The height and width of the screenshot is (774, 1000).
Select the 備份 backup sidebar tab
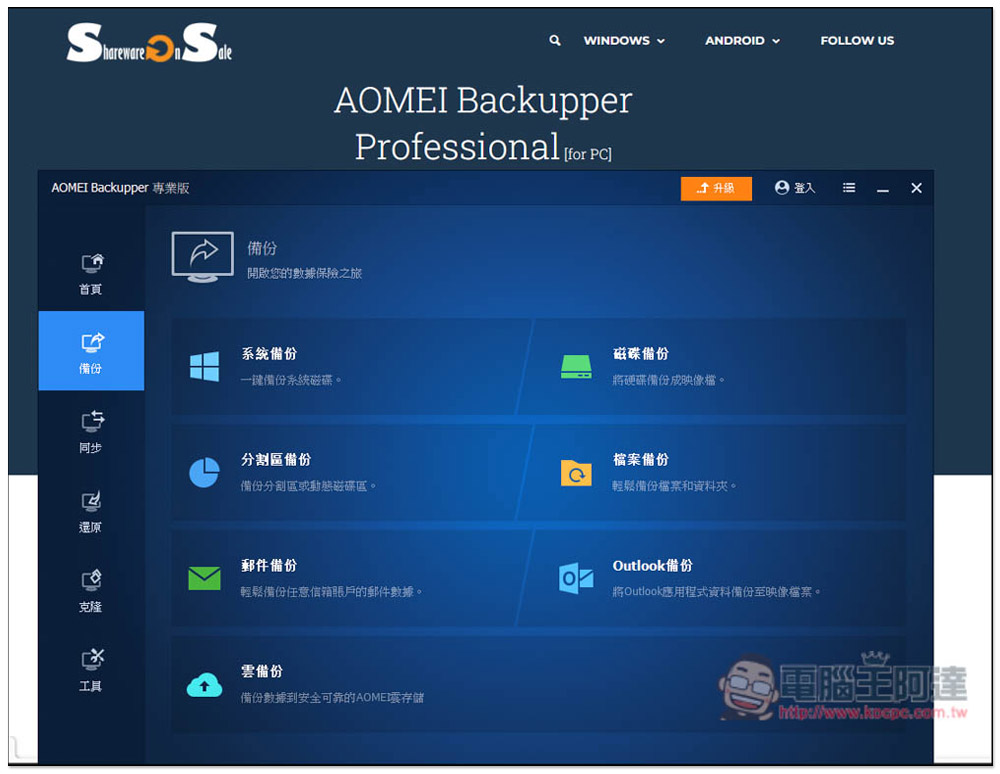pyautogui.click(x=91, y=351)
